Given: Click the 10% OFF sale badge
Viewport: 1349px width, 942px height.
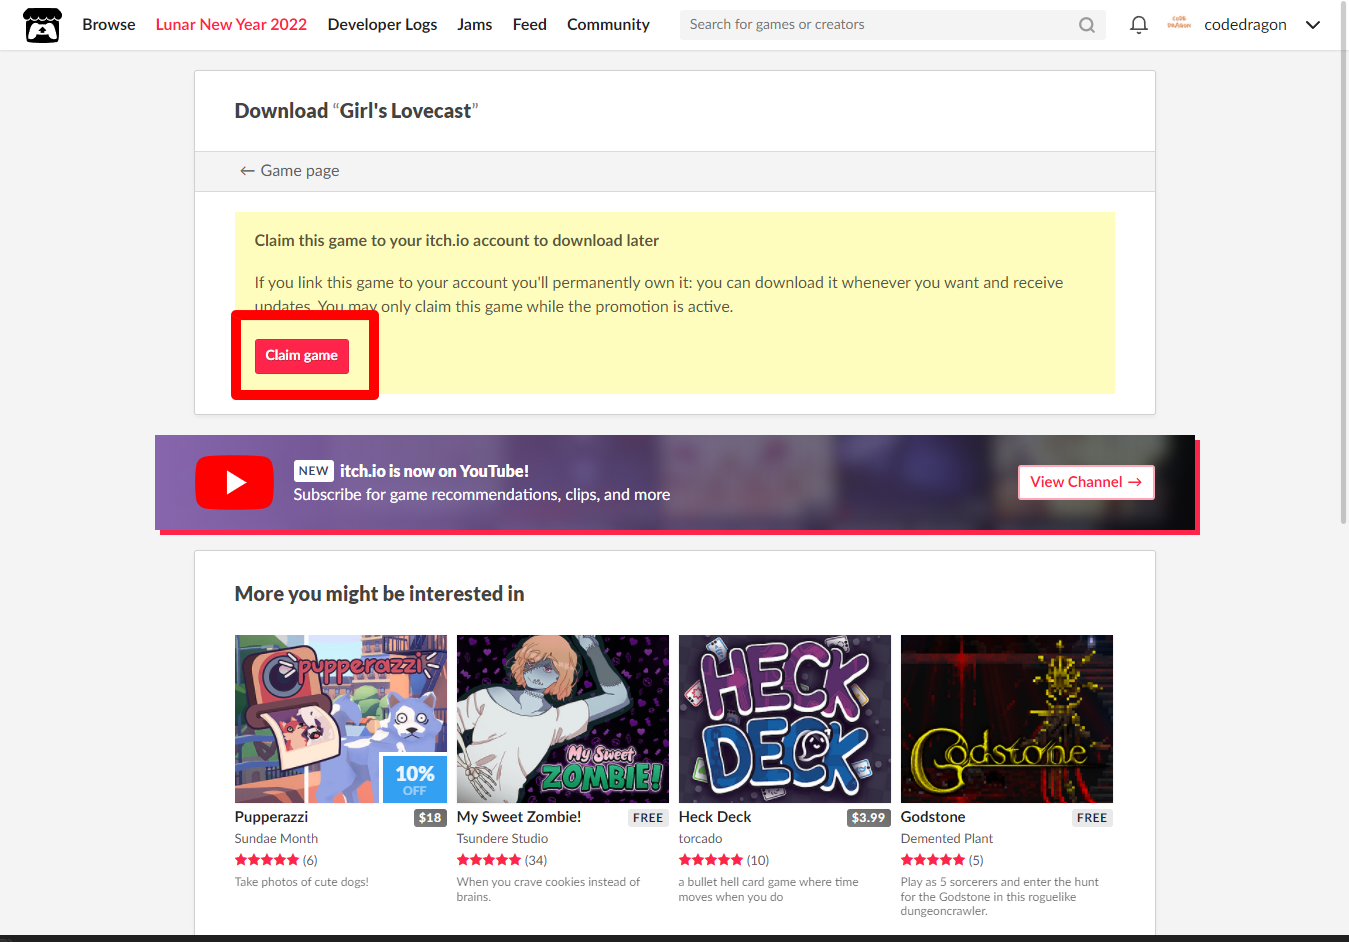Looking at the screenshot, I should coord(414,779).
